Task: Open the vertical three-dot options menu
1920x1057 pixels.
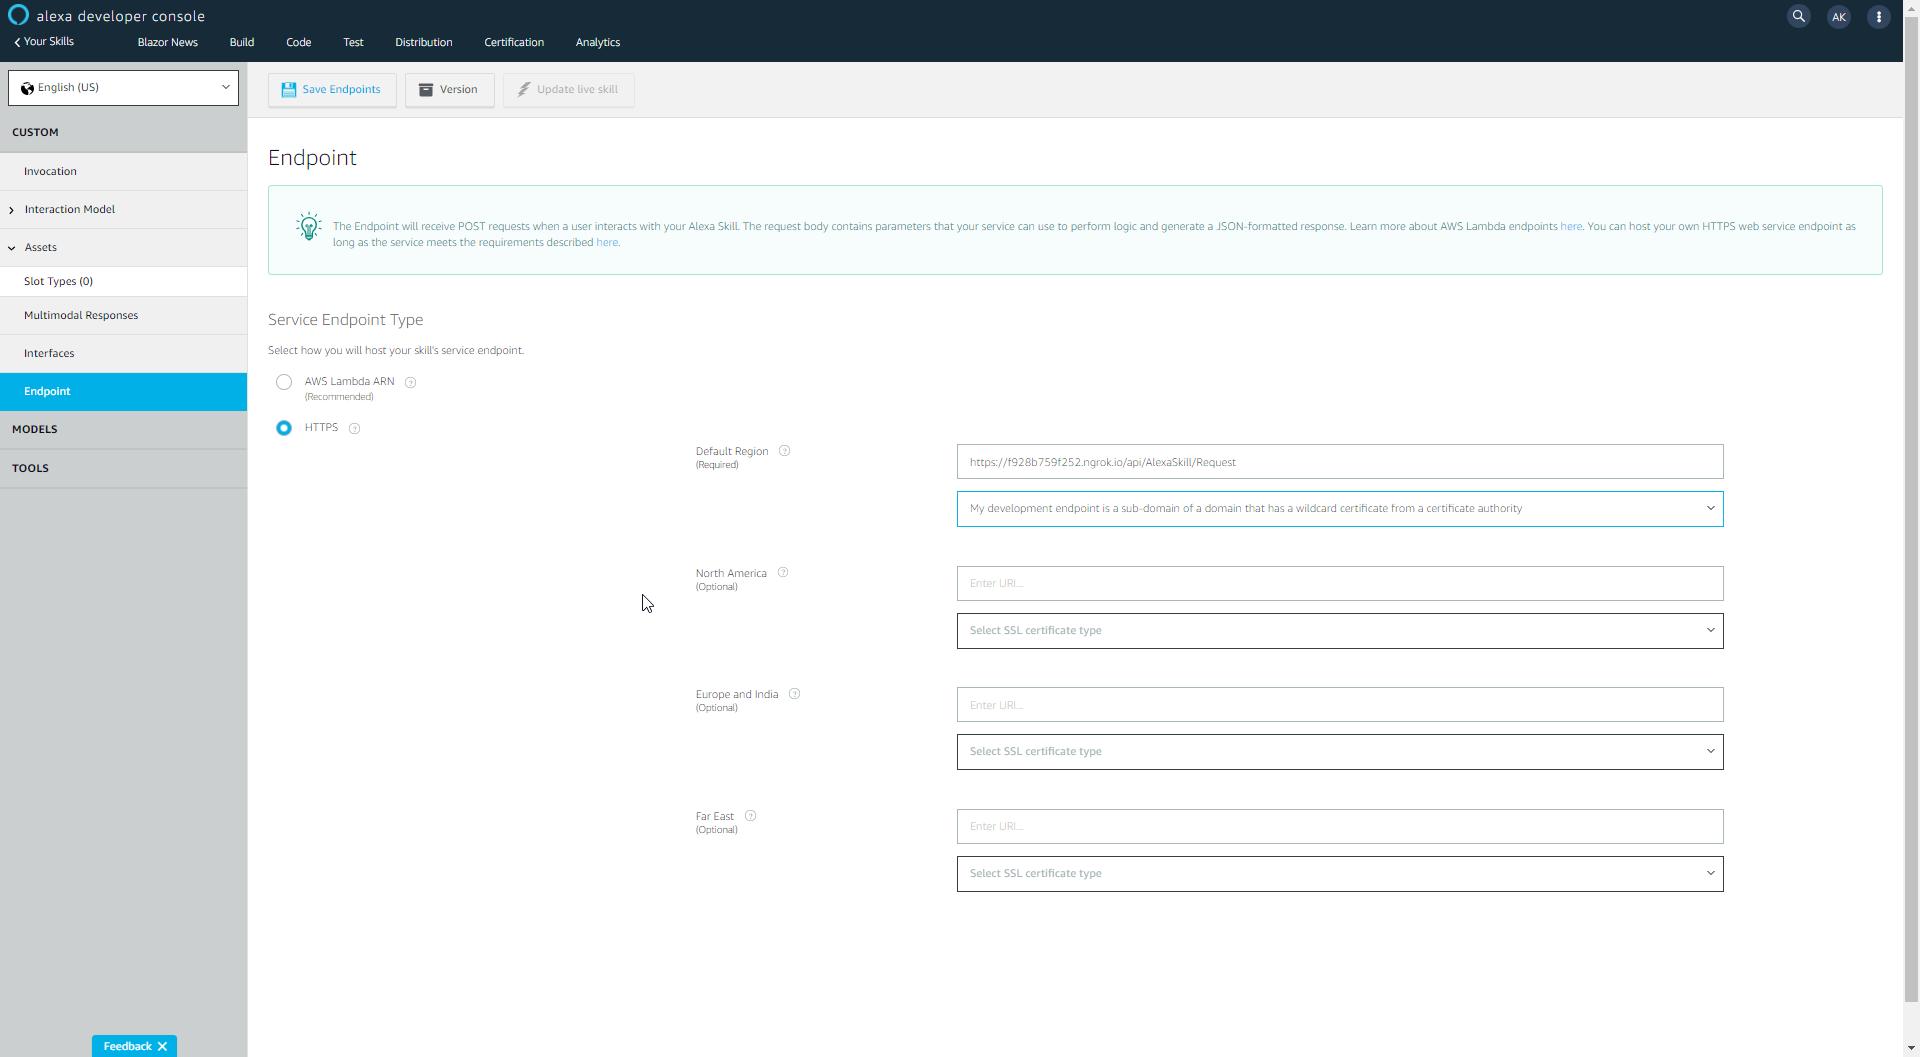Action: [1878, 17]
